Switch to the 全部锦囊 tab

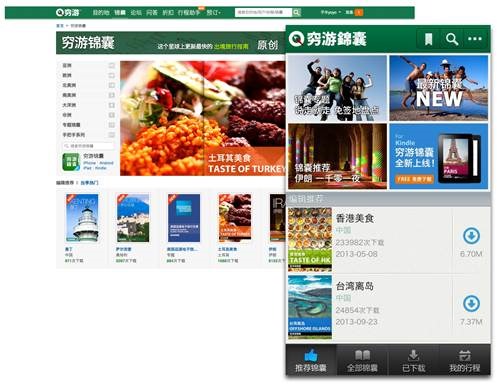362,361
